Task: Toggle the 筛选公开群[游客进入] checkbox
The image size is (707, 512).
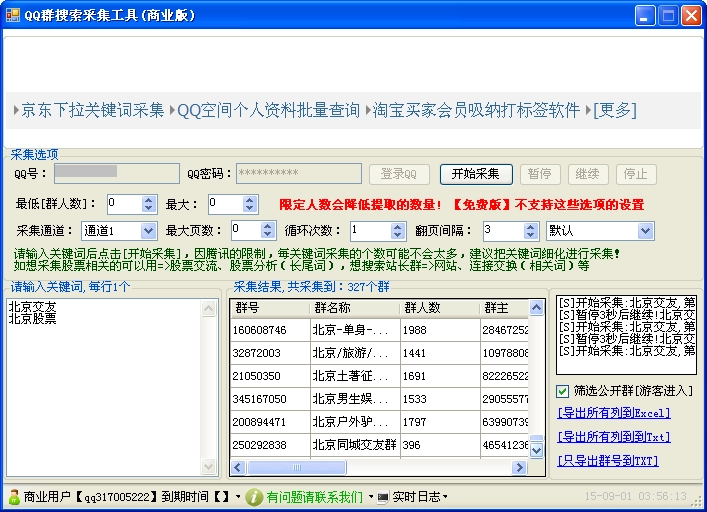Action: point(562,391)
